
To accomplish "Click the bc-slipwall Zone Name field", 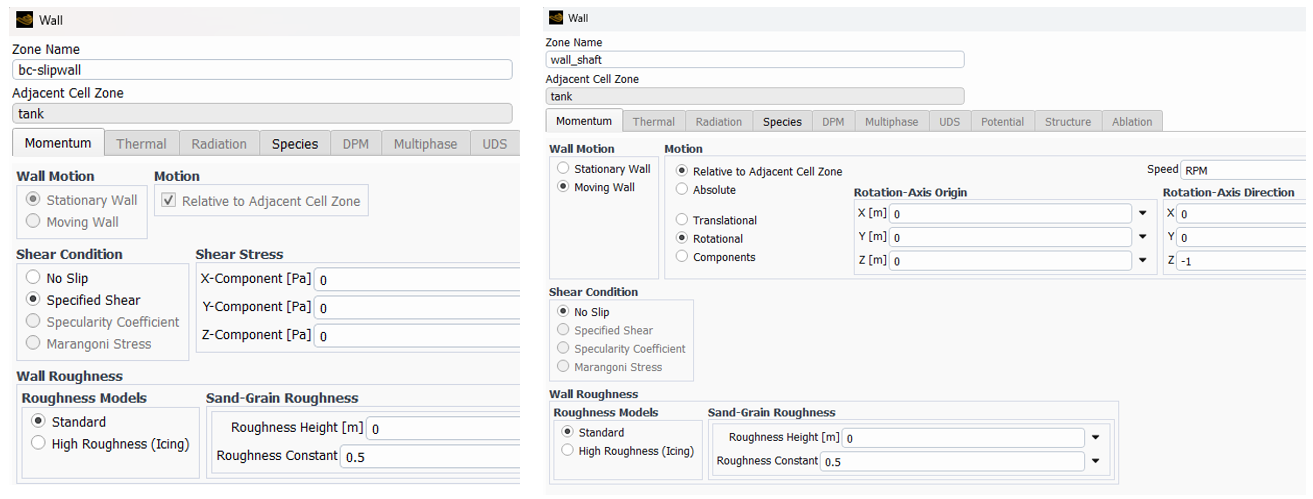I will point(262,70).
